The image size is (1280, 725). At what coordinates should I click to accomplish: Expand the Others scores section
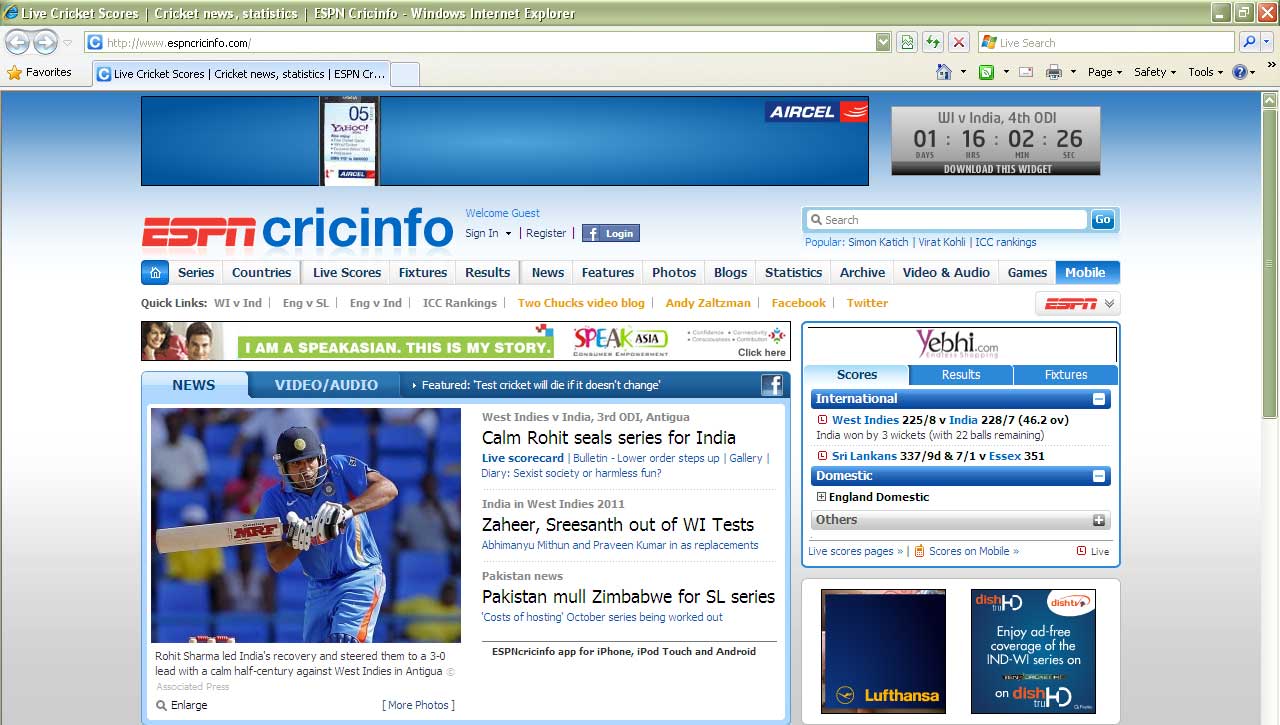(x=1099, y=520)
